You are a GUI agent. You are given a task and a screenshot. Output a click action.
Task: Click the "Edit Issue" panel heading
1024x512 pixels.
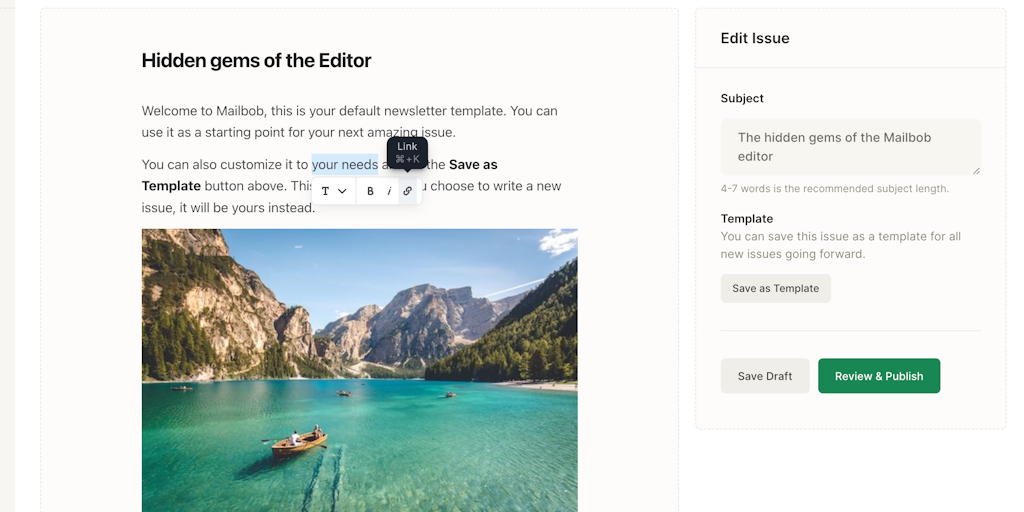pyautogui.click(x=755, y=38)
